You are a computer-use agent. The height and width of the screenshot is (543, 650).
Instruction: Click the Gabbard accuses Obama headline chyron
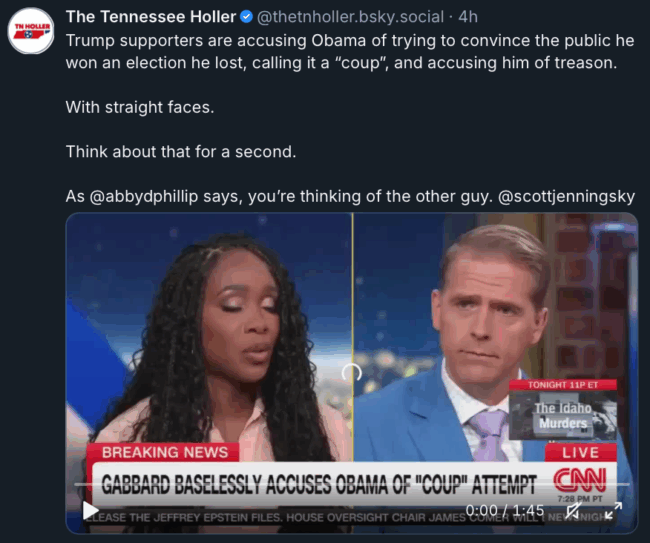click(319, 484)
